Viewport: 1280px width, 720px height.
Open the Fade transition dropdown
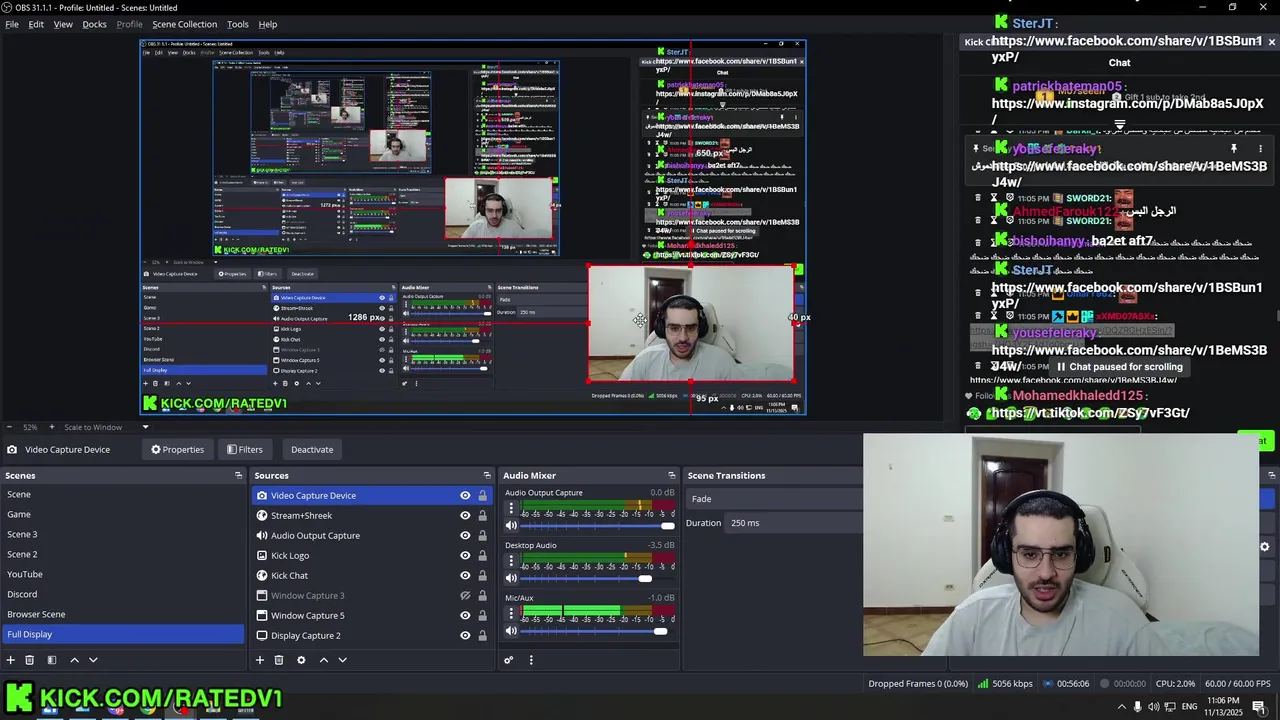775,499
